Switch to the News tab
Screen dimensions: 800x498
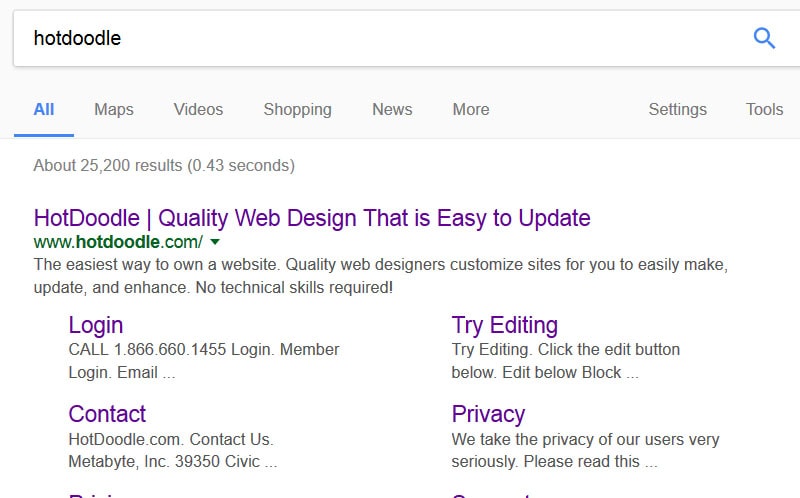click(x=392, y=109)
